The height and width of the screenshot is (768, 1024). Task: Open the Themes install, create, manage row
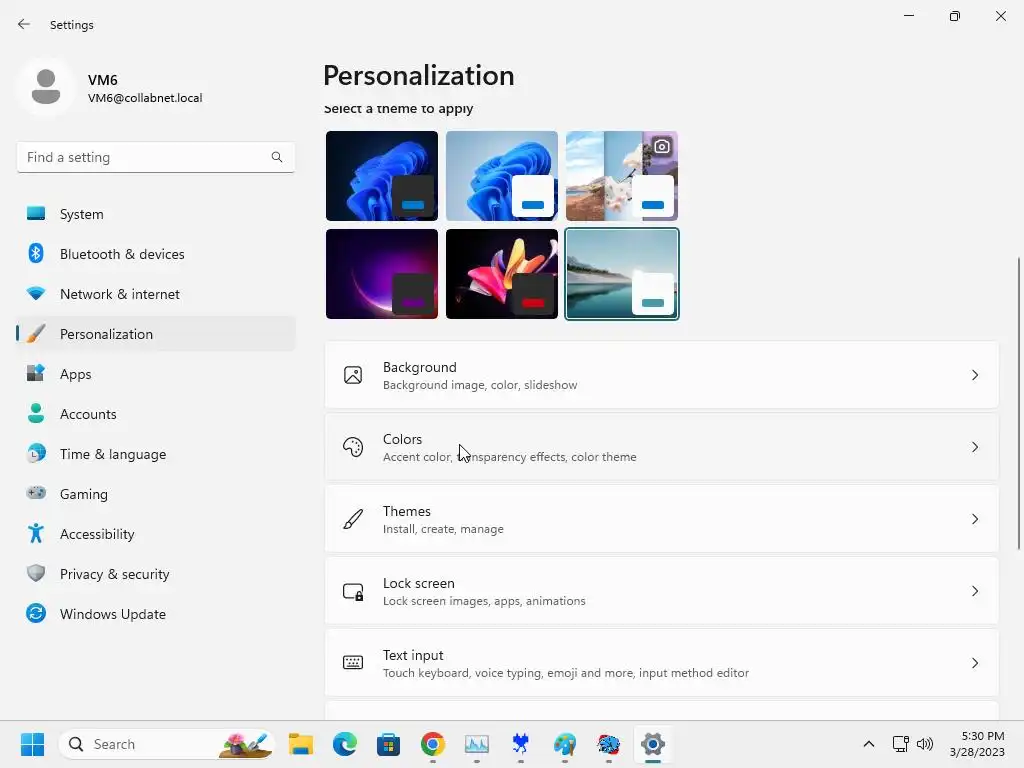tap(662, 519)
